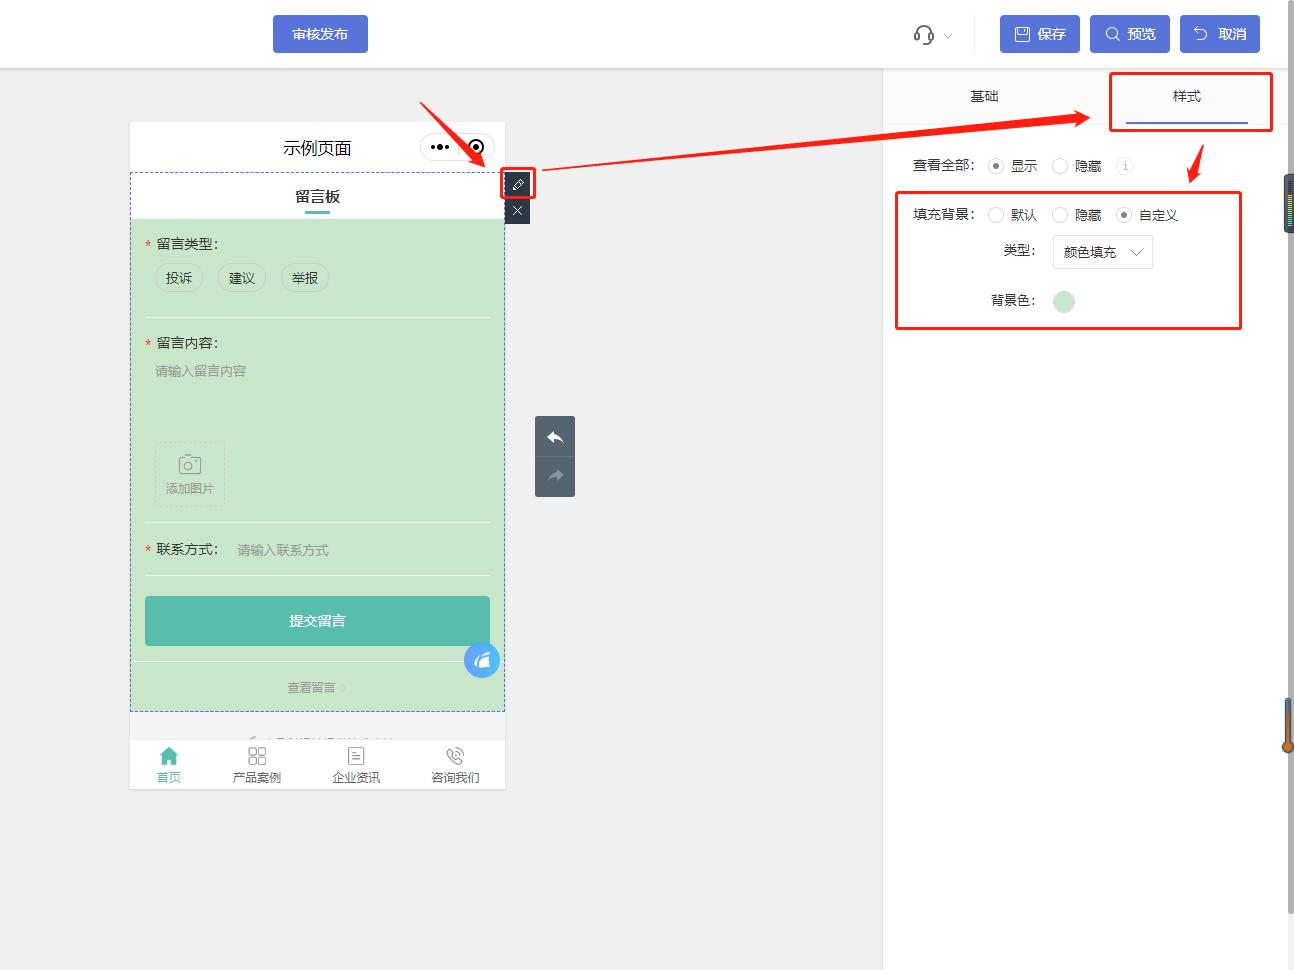Image resolution: width=1294 pixels, height=970 pixels.
Task: Click the 保存 save button
Action: pos(1039,33)
